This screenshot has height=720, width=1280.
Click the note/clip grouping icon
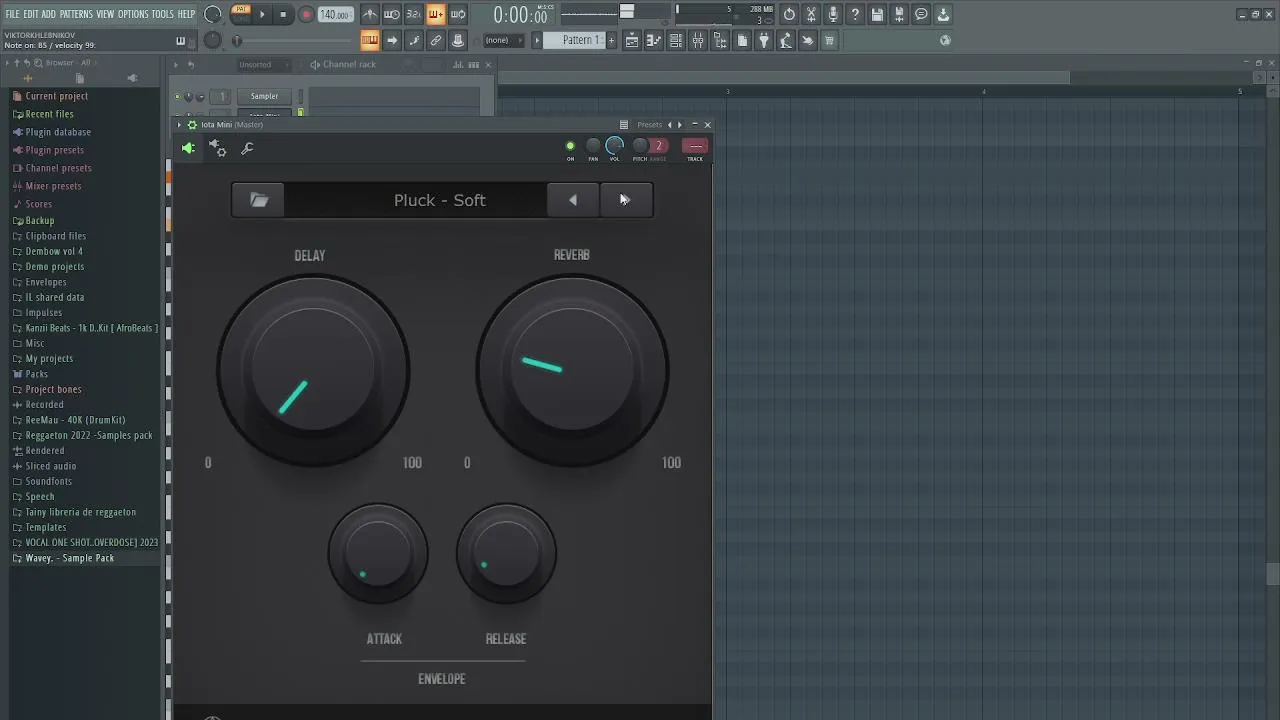(414, 40)
